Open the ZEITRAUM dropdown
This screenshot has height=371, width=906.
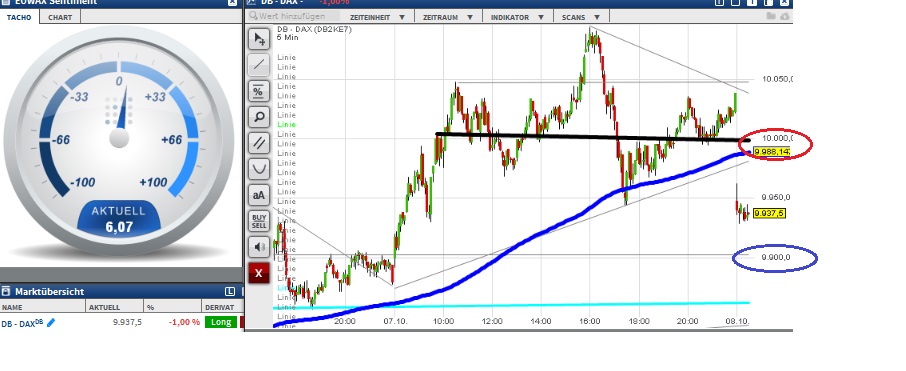click(448, 17)
